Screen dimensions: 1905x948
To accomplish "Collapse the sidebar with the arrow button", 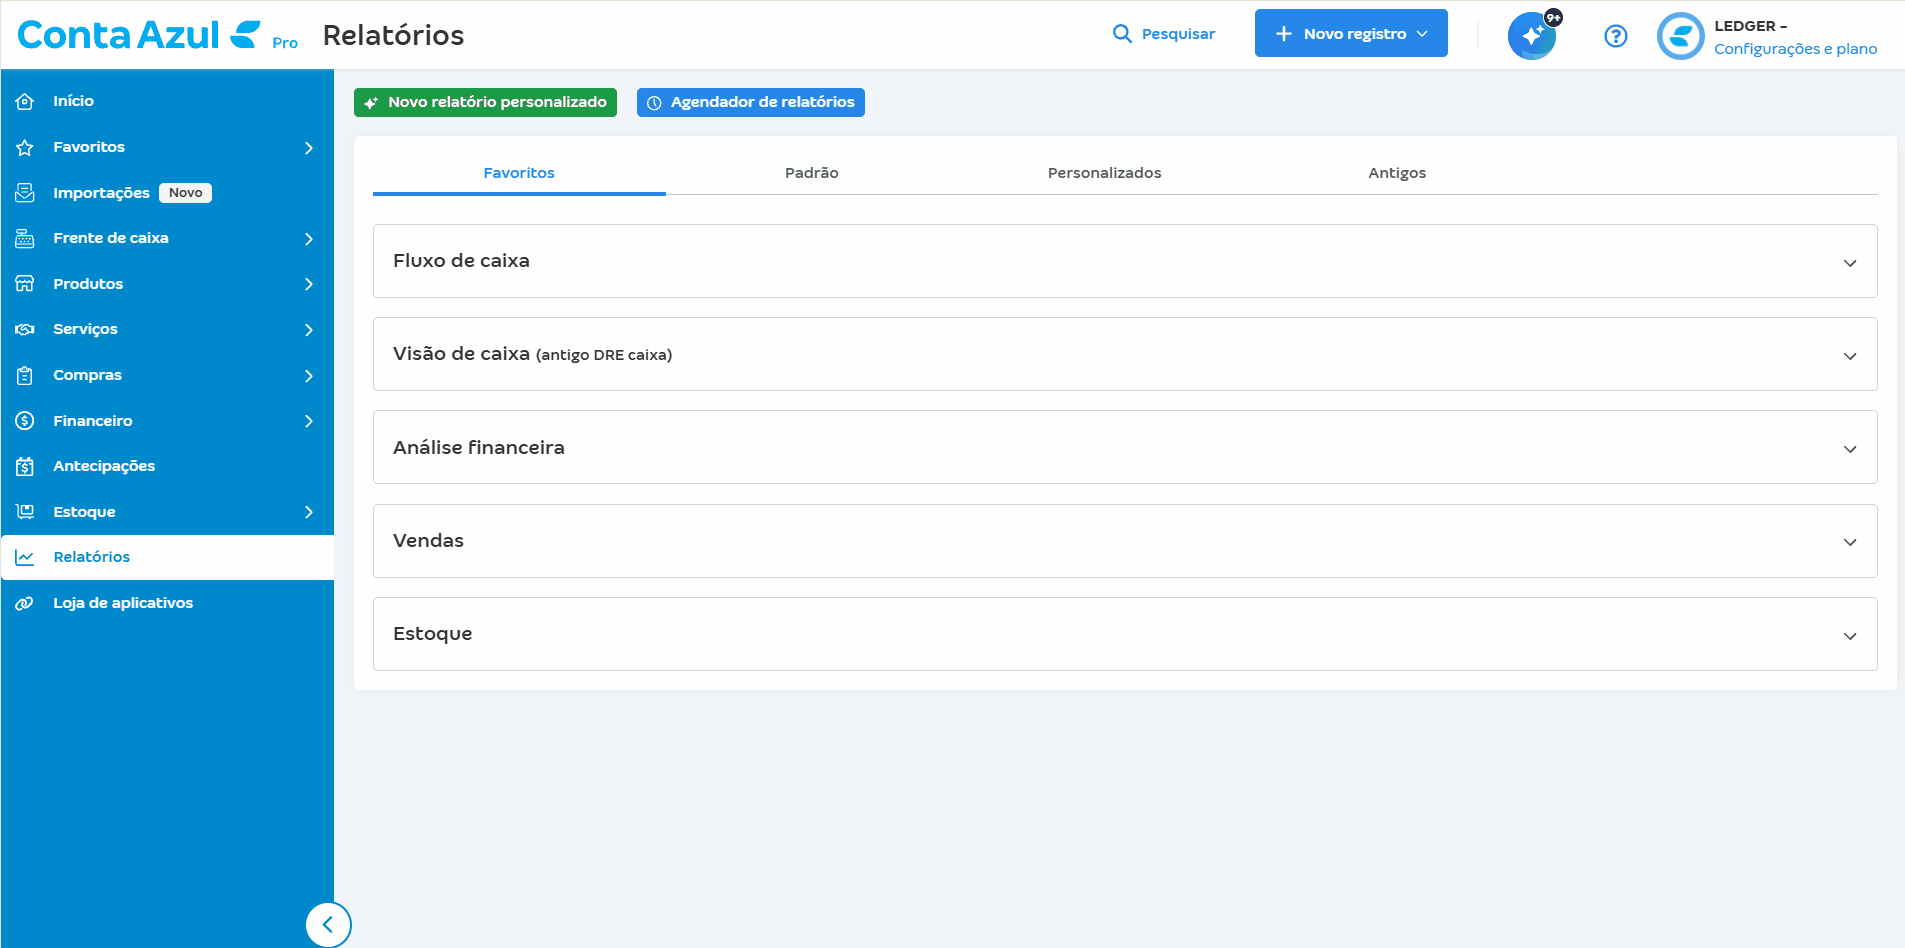I will 328,925.
